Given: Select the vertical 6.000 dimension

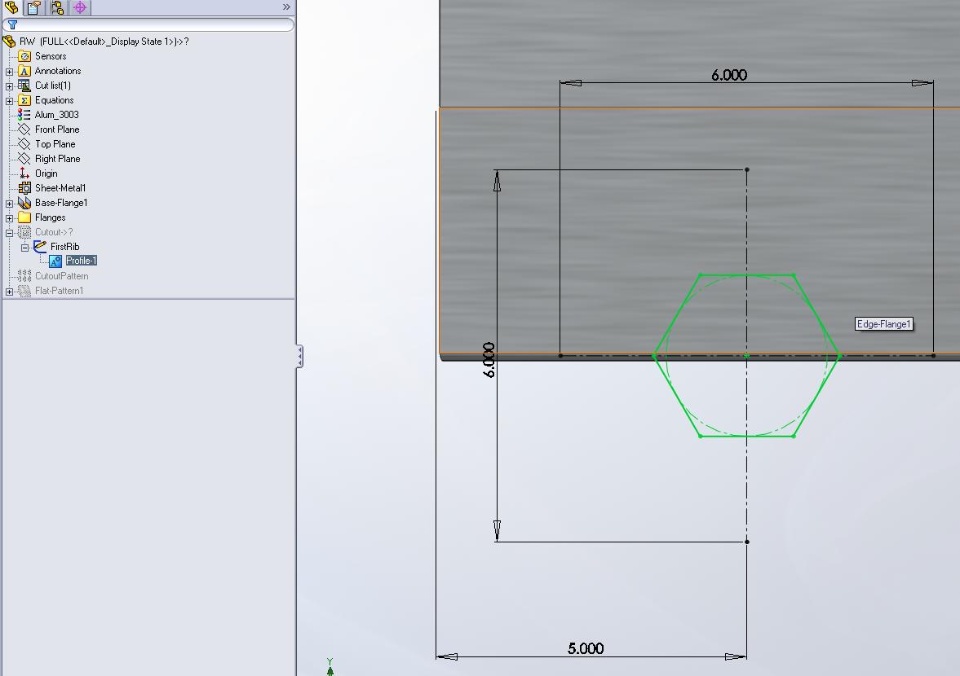Looking at the screenshot, I should click(489, 360).
